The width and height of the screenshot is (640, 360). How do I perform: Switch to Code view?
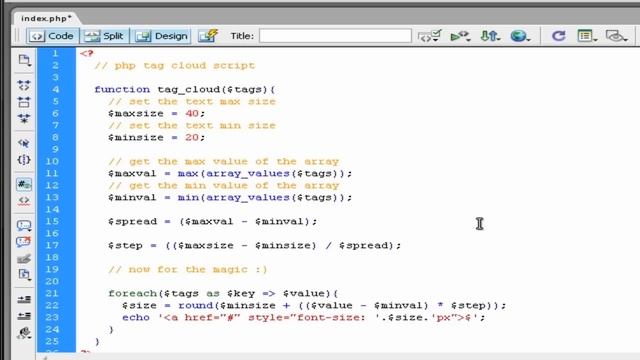[53, 36]
